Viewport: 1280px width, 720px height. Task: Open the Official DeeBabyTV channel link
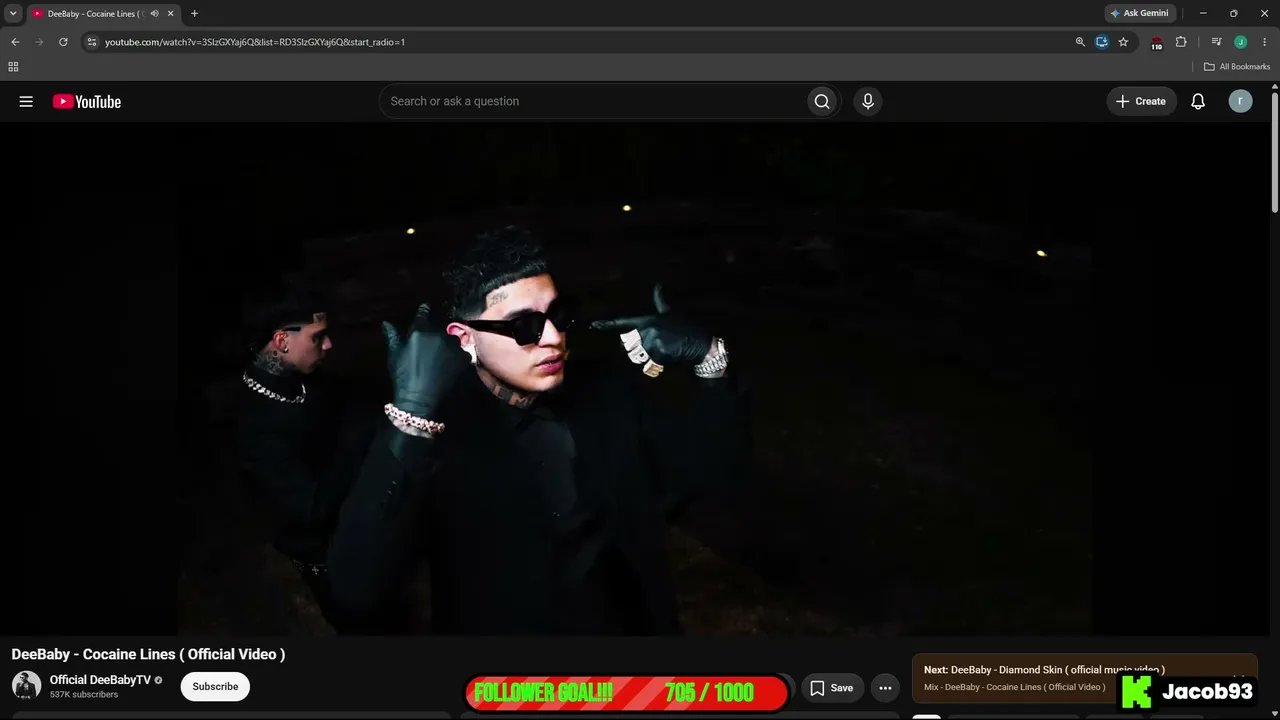point(100,680)
